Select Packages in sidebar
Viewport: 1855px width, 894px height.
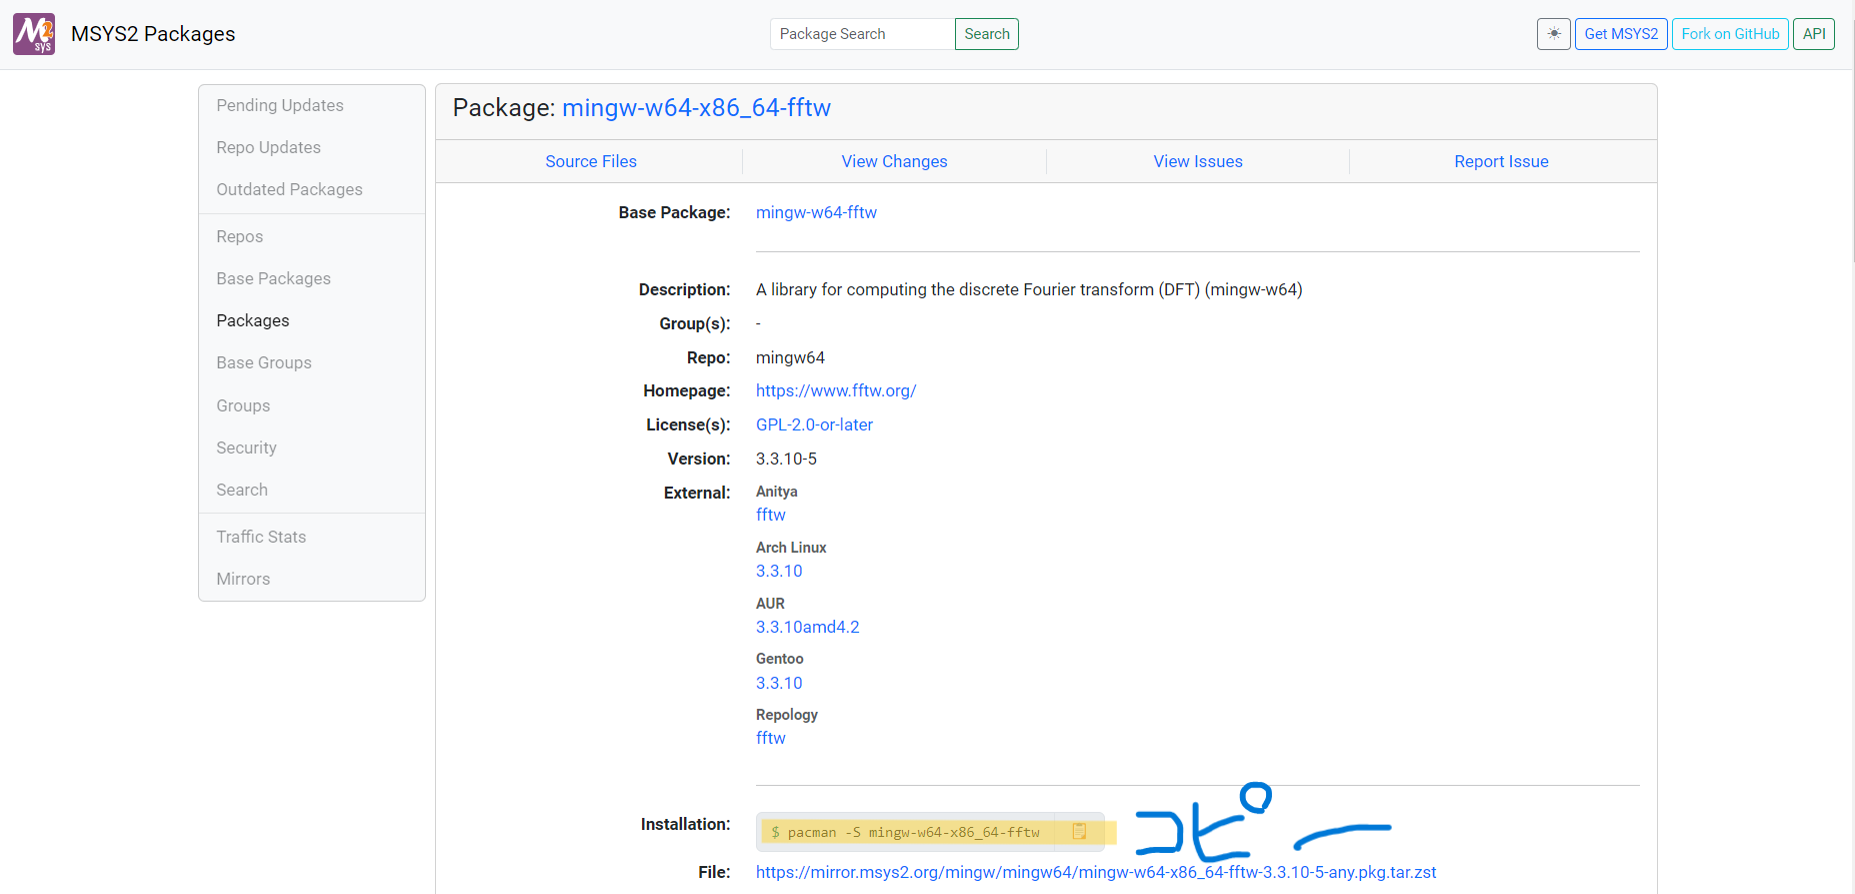[x=253, y=320]
